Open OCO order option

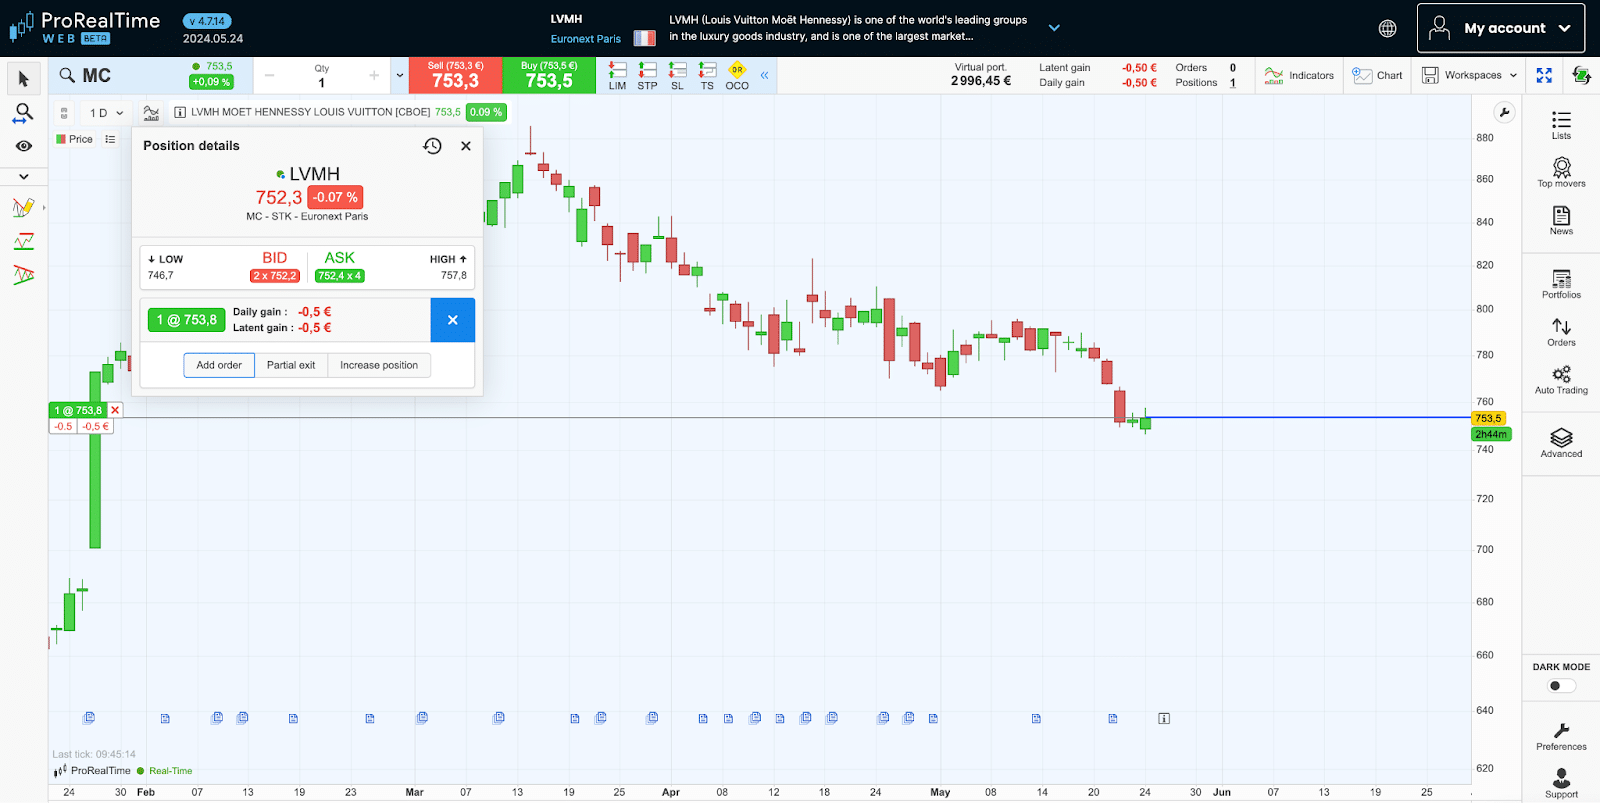[737, 76]
